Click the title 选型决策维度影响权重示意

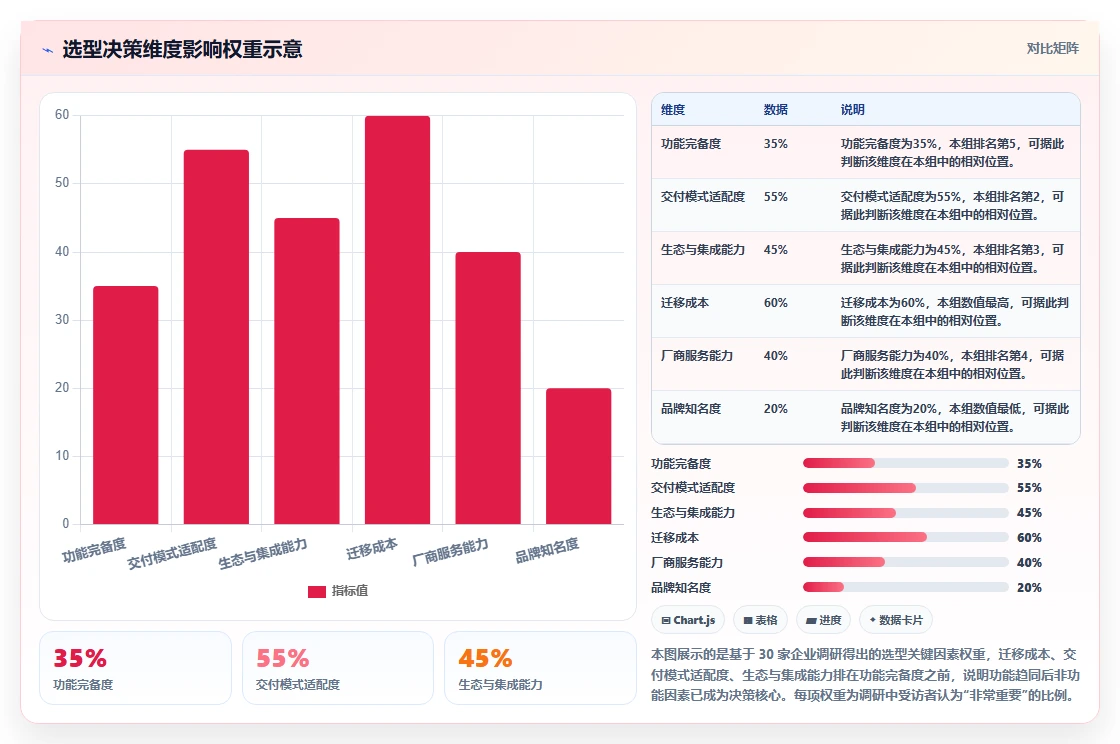click(x=182, y=49)
